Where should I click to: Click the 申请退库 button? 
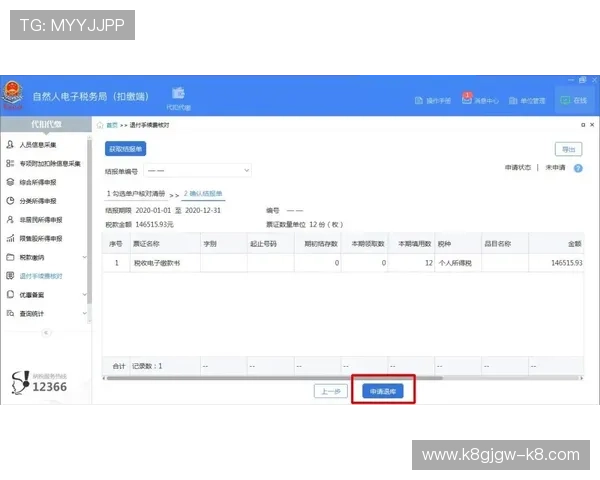(x=383, y=391)
